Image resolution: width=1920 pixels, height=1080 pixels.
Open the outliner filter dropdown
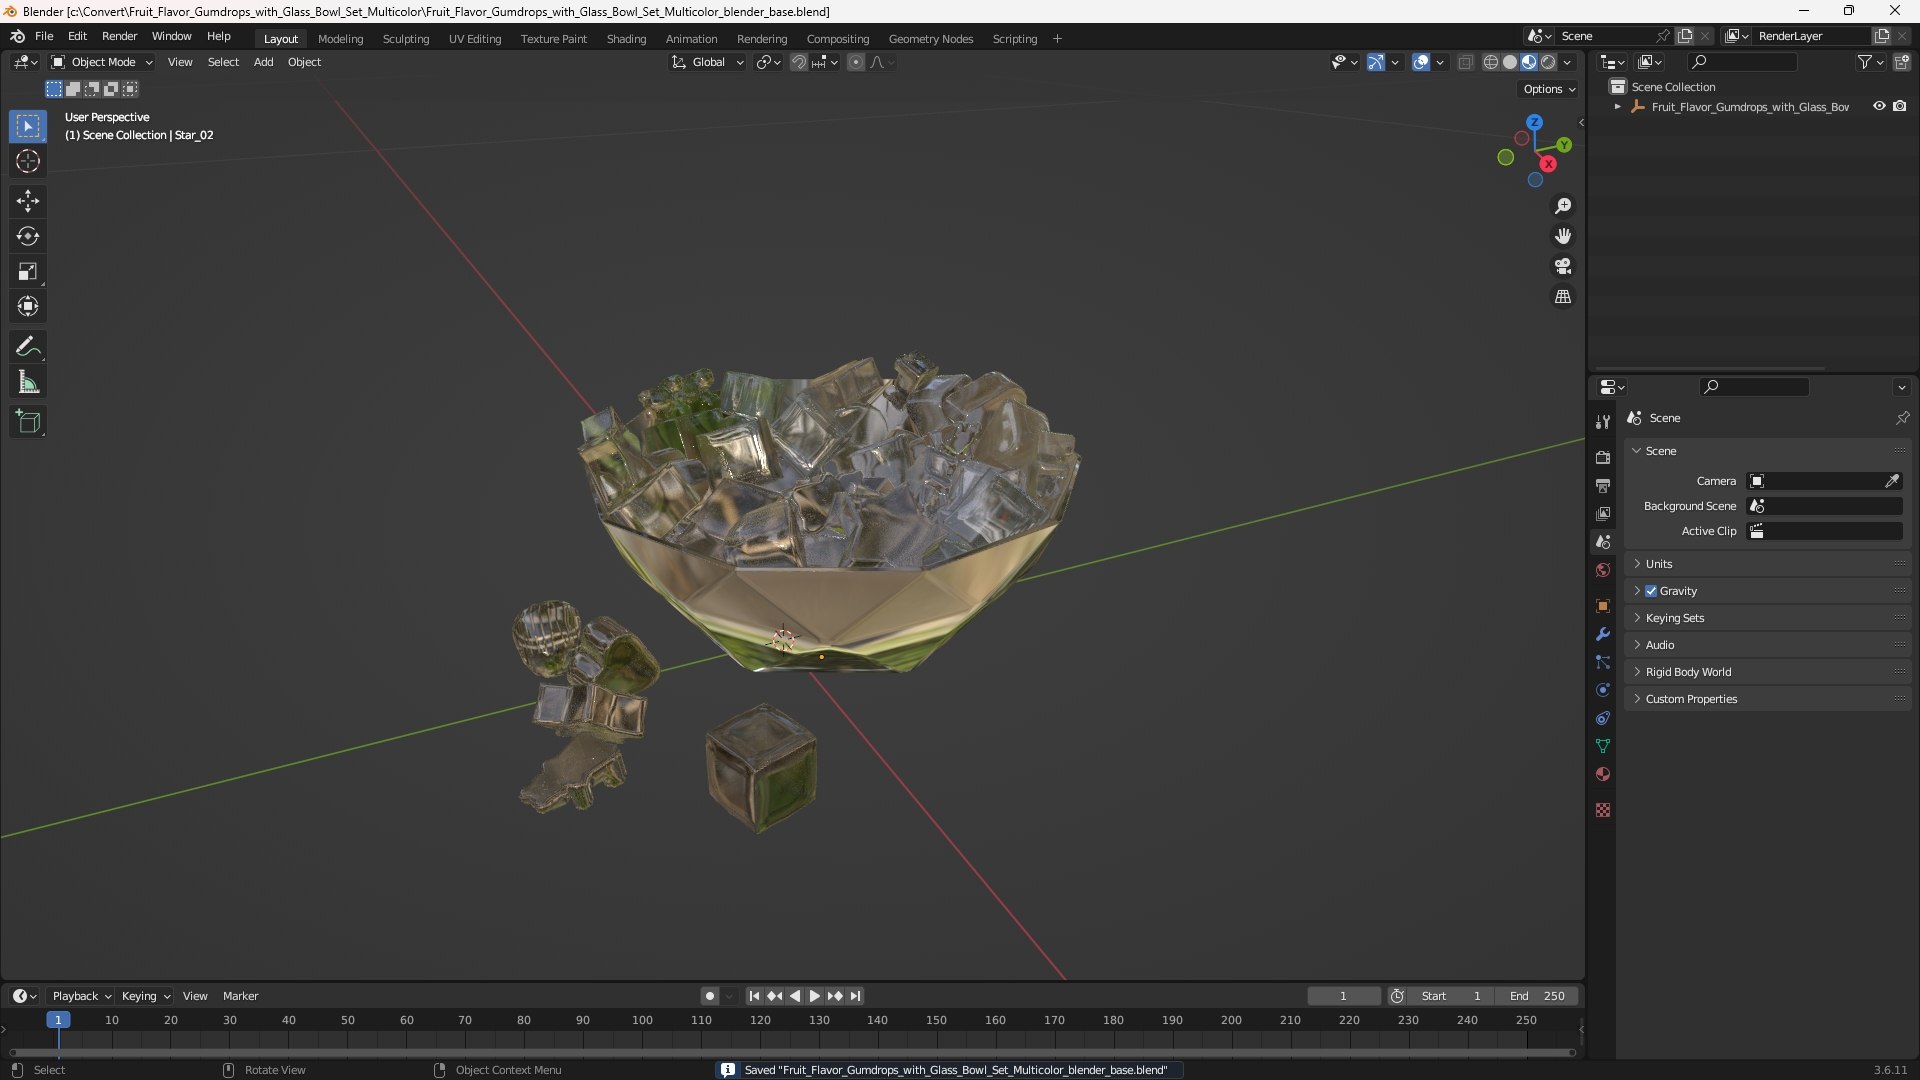point(1870,62)
